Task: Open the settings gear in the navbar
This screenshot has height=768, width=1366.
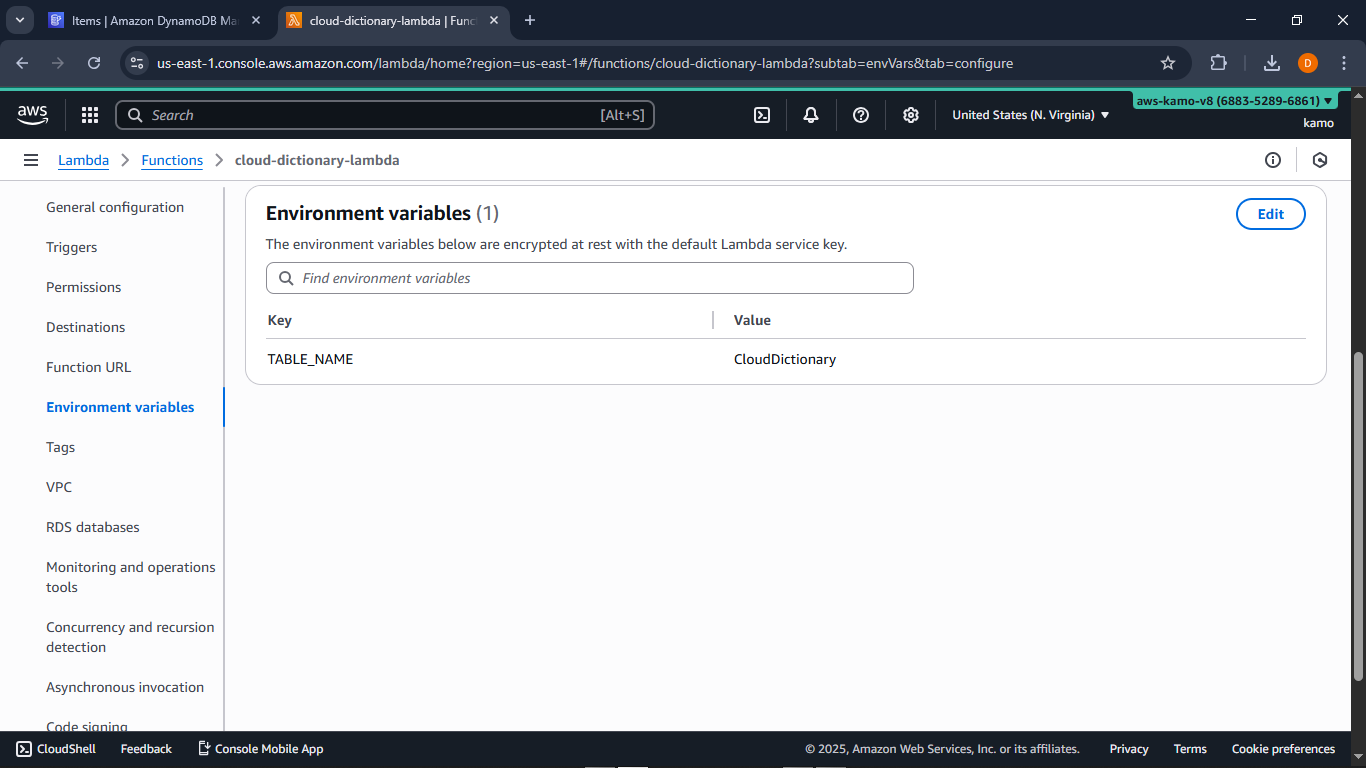Action: pyautogui.click(x=911, y=115)
